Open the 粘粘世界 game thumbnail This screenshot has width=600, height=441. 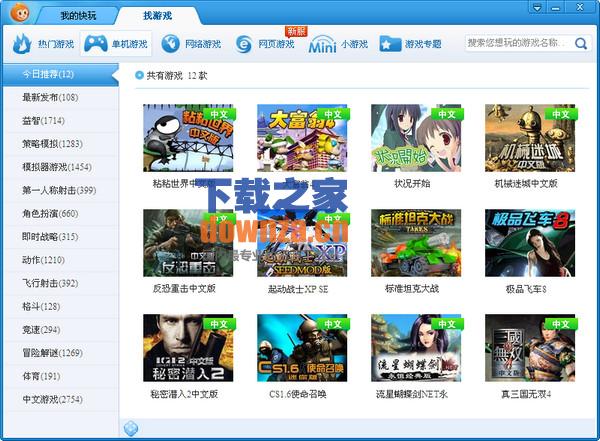point(188,138)
